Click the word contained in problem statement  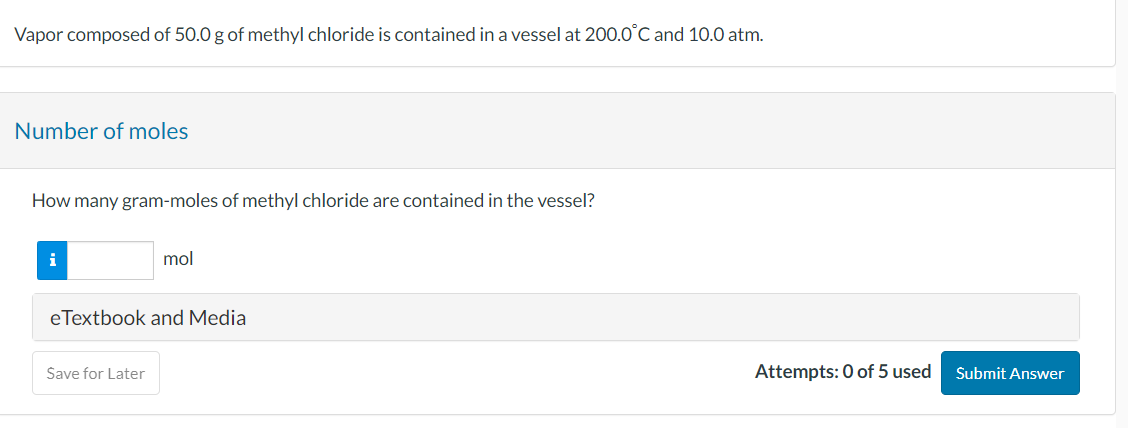427,35
